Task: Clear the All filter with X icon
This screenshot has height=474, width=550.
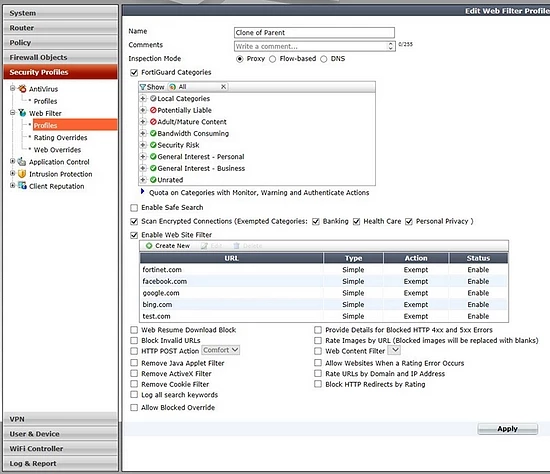Action: (x=223, y=87)
